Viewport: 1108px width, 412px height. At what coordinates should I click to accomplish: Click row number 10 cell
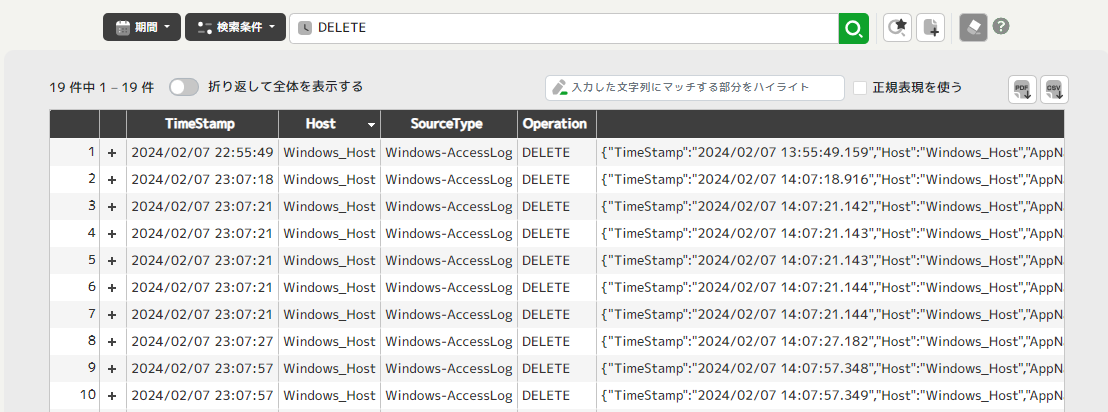[74, 395]
